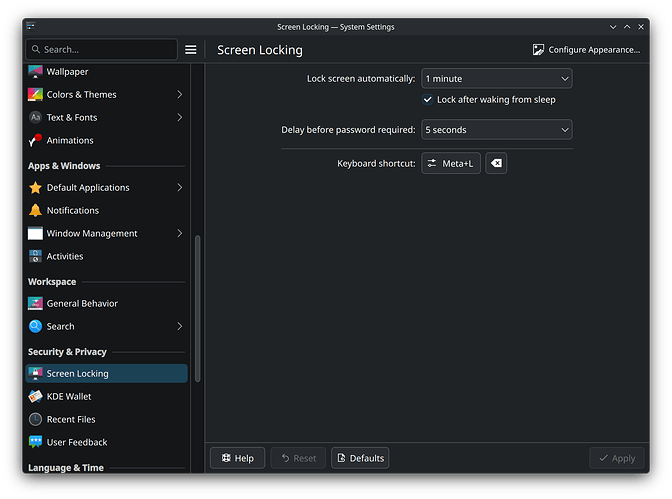The width and height of the screenshot is (672, 499).
Task: Expand the Search category chevron
Action: coord(180,326)
